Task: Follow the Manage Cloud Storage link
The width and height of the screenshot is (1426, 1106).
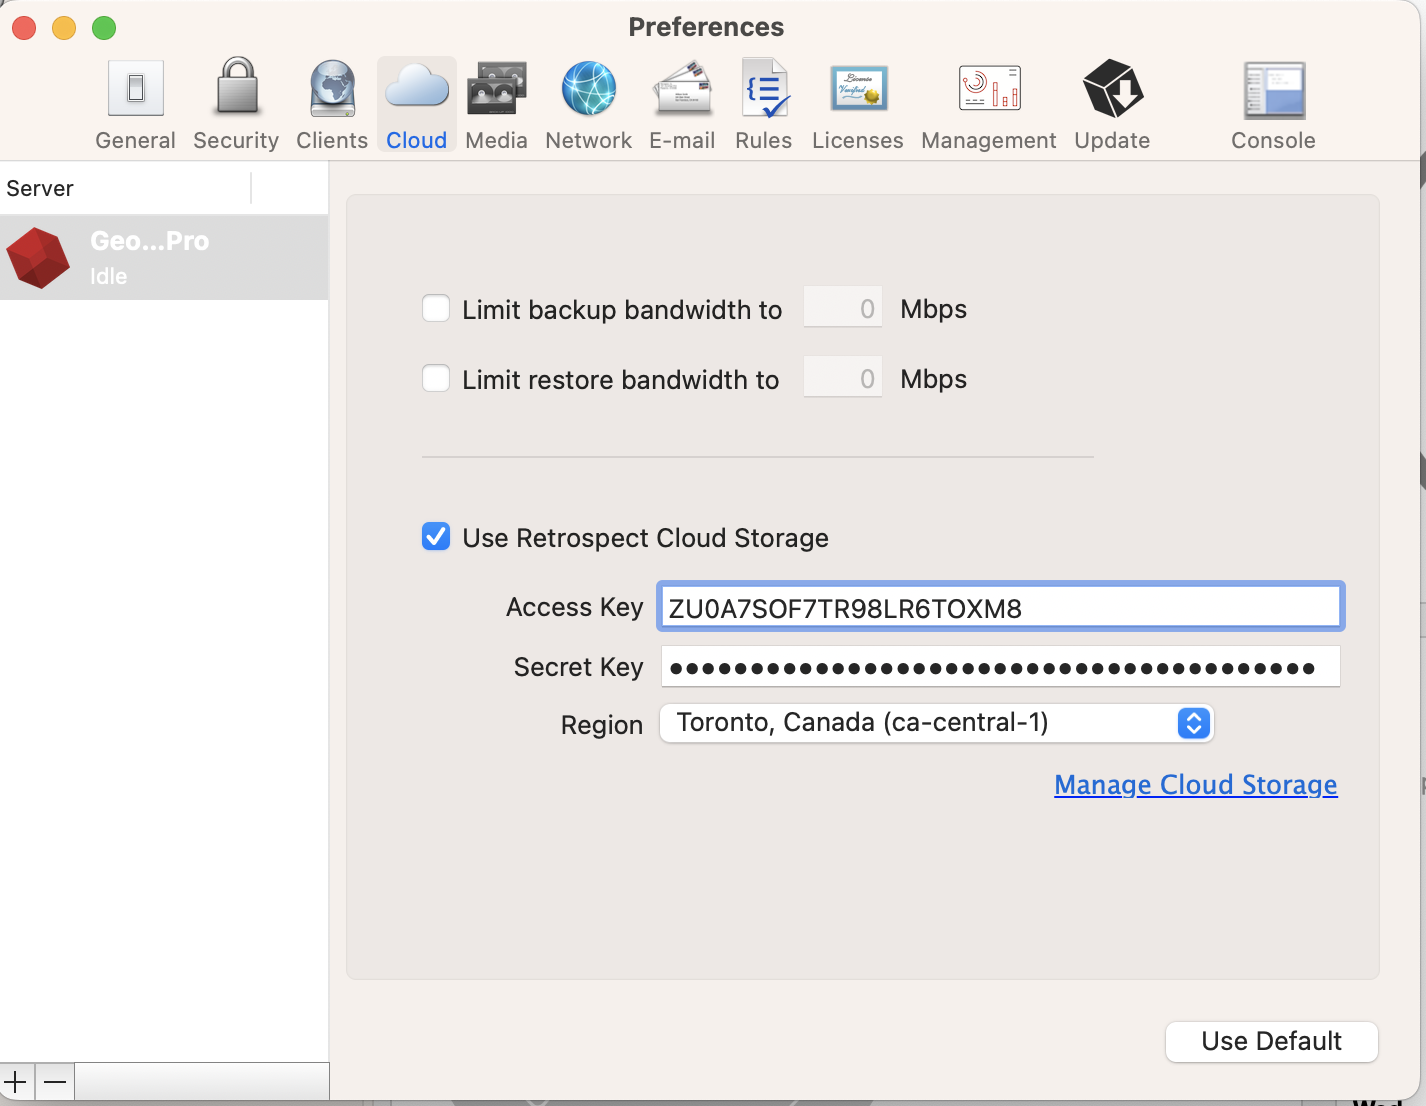Action: [1196, 785]
